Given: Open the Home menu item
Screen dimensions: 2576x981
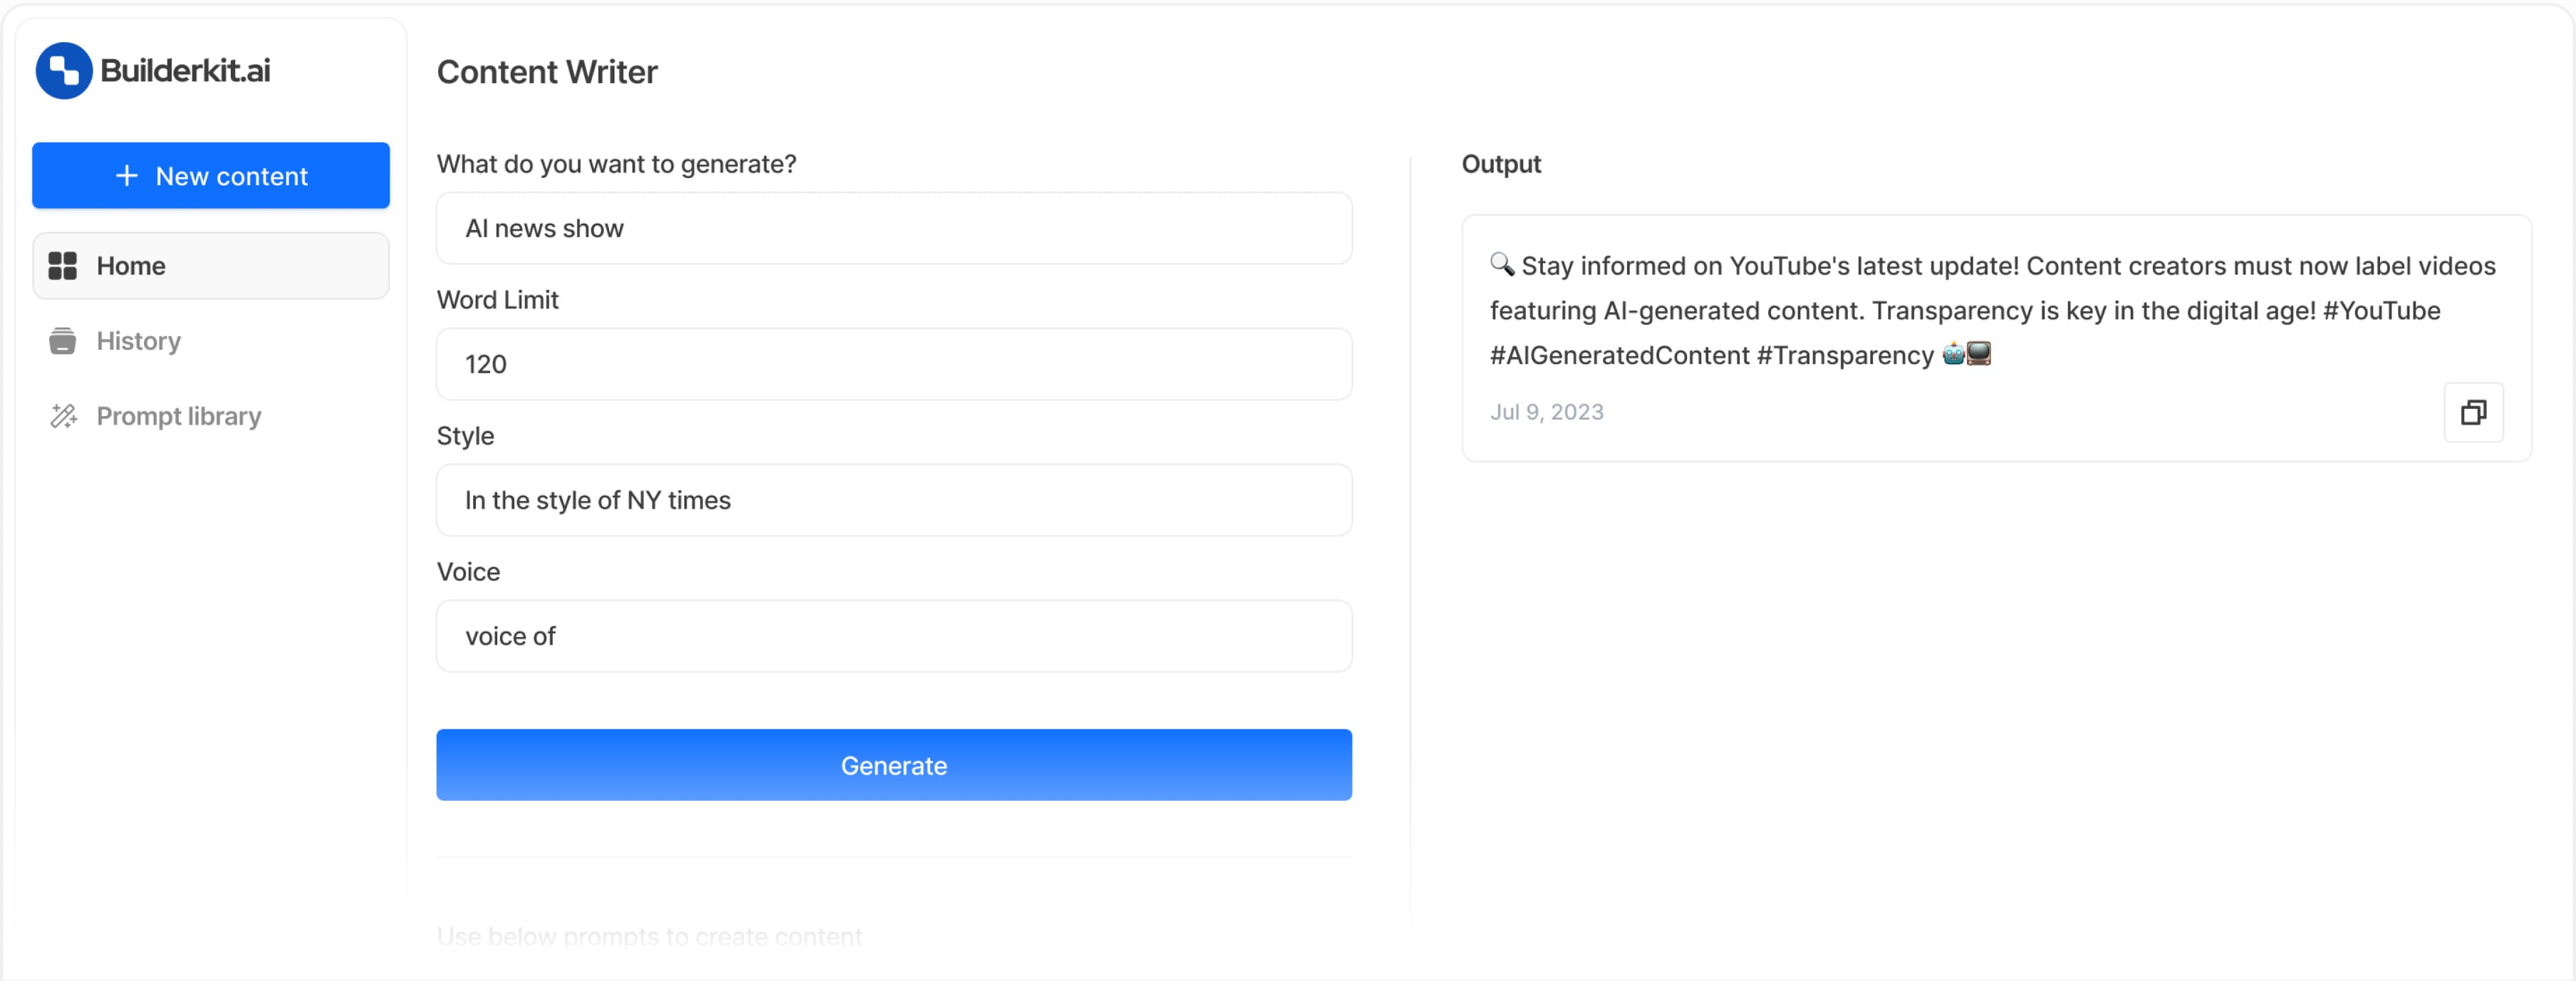Looking at the screenshot, I should point(211,266).
